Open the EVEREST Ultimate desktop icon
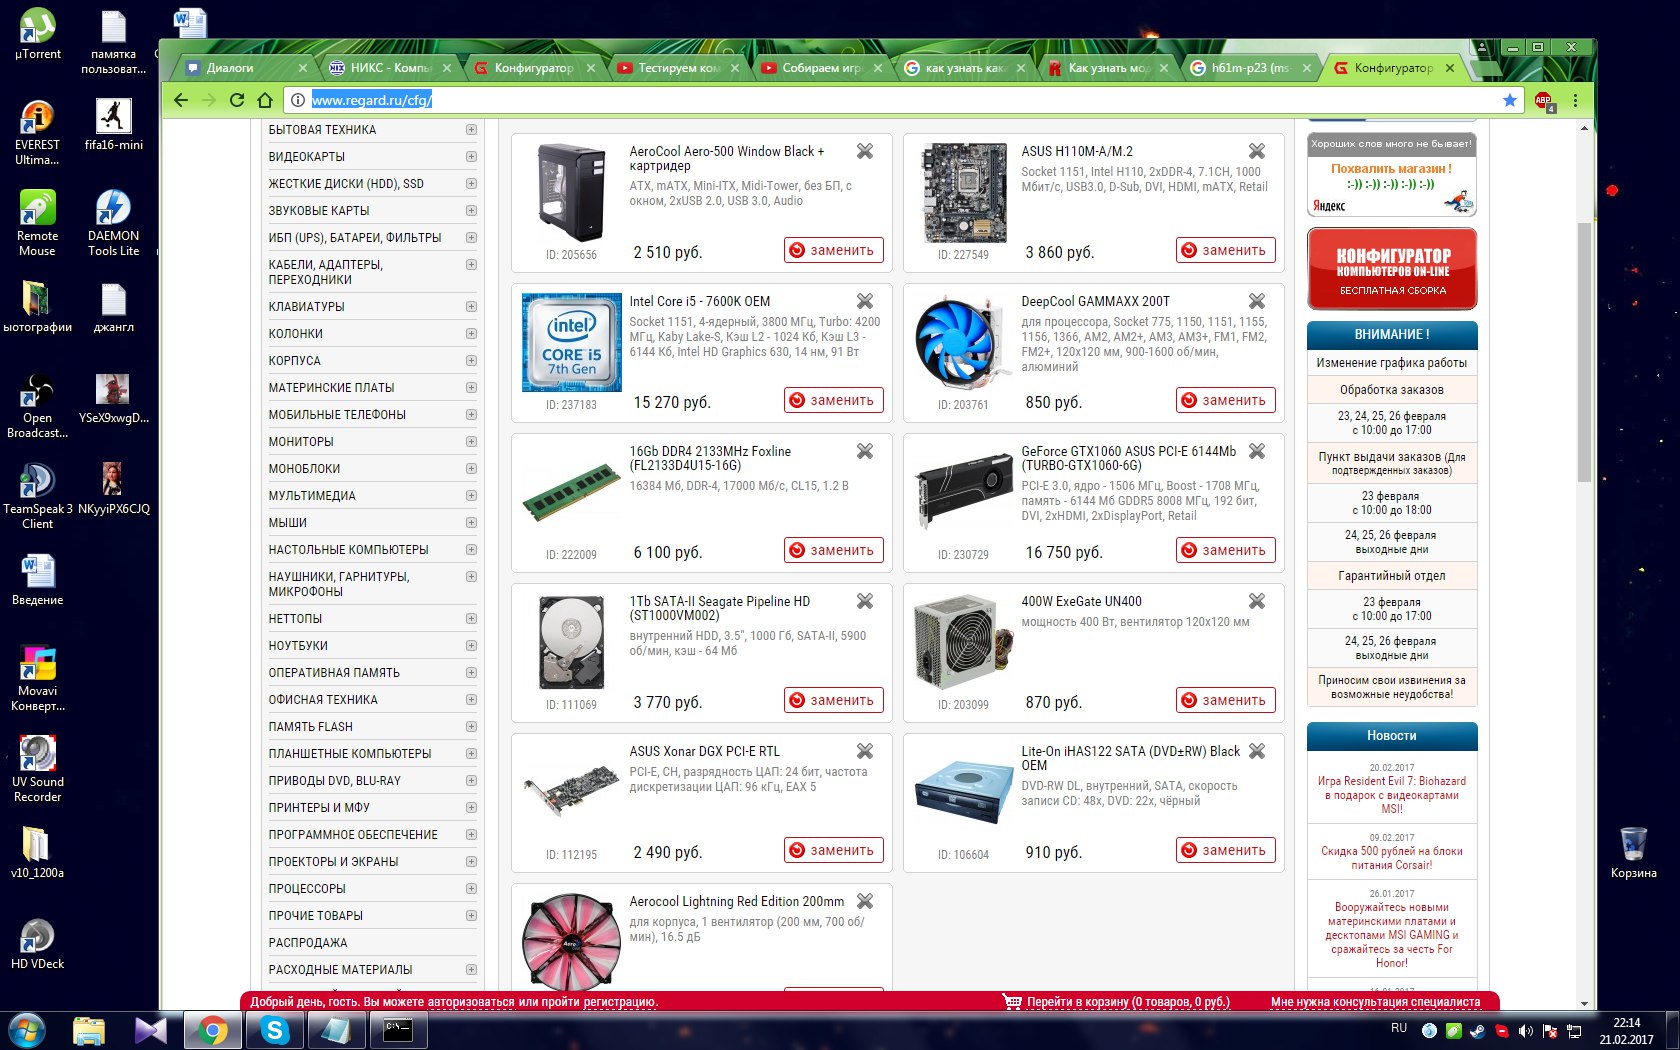 [37, 132]
